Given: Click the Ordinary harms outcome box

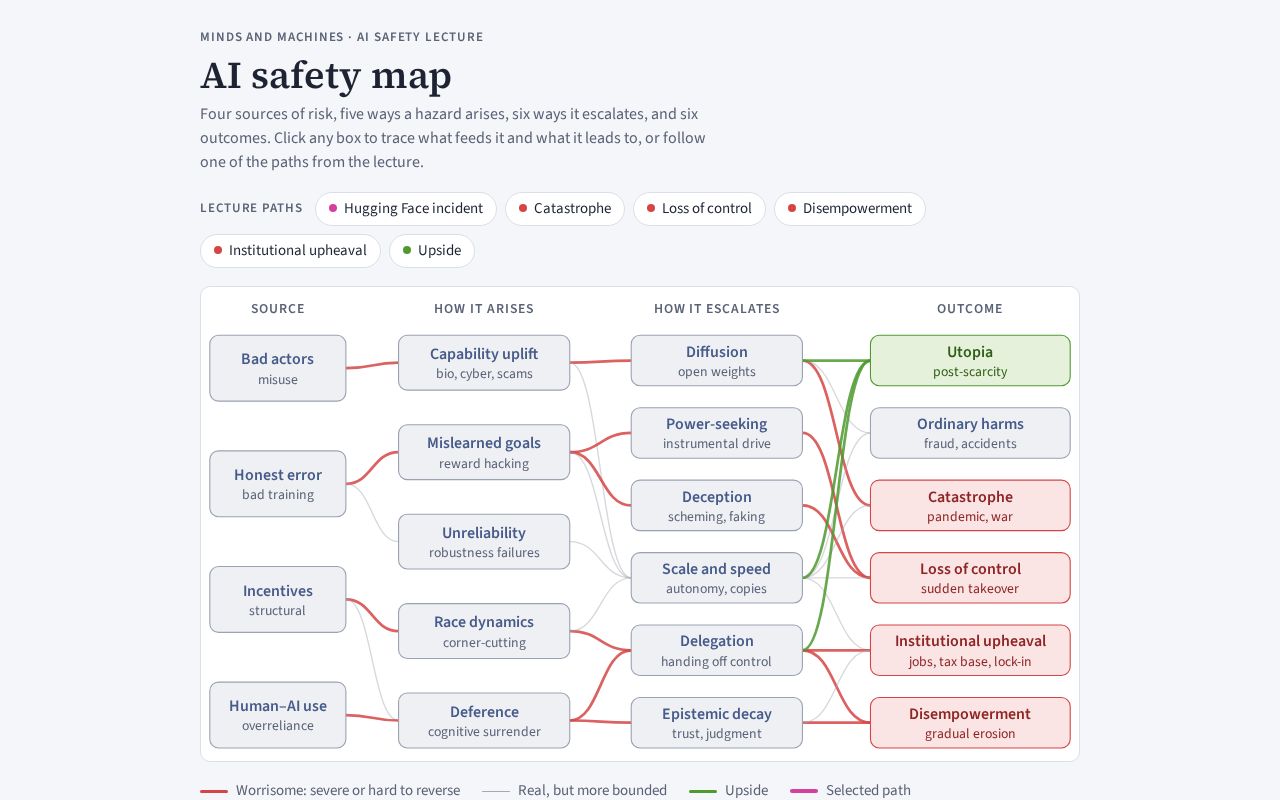Looking at the screenshot, I should click(x=970, y=433).
